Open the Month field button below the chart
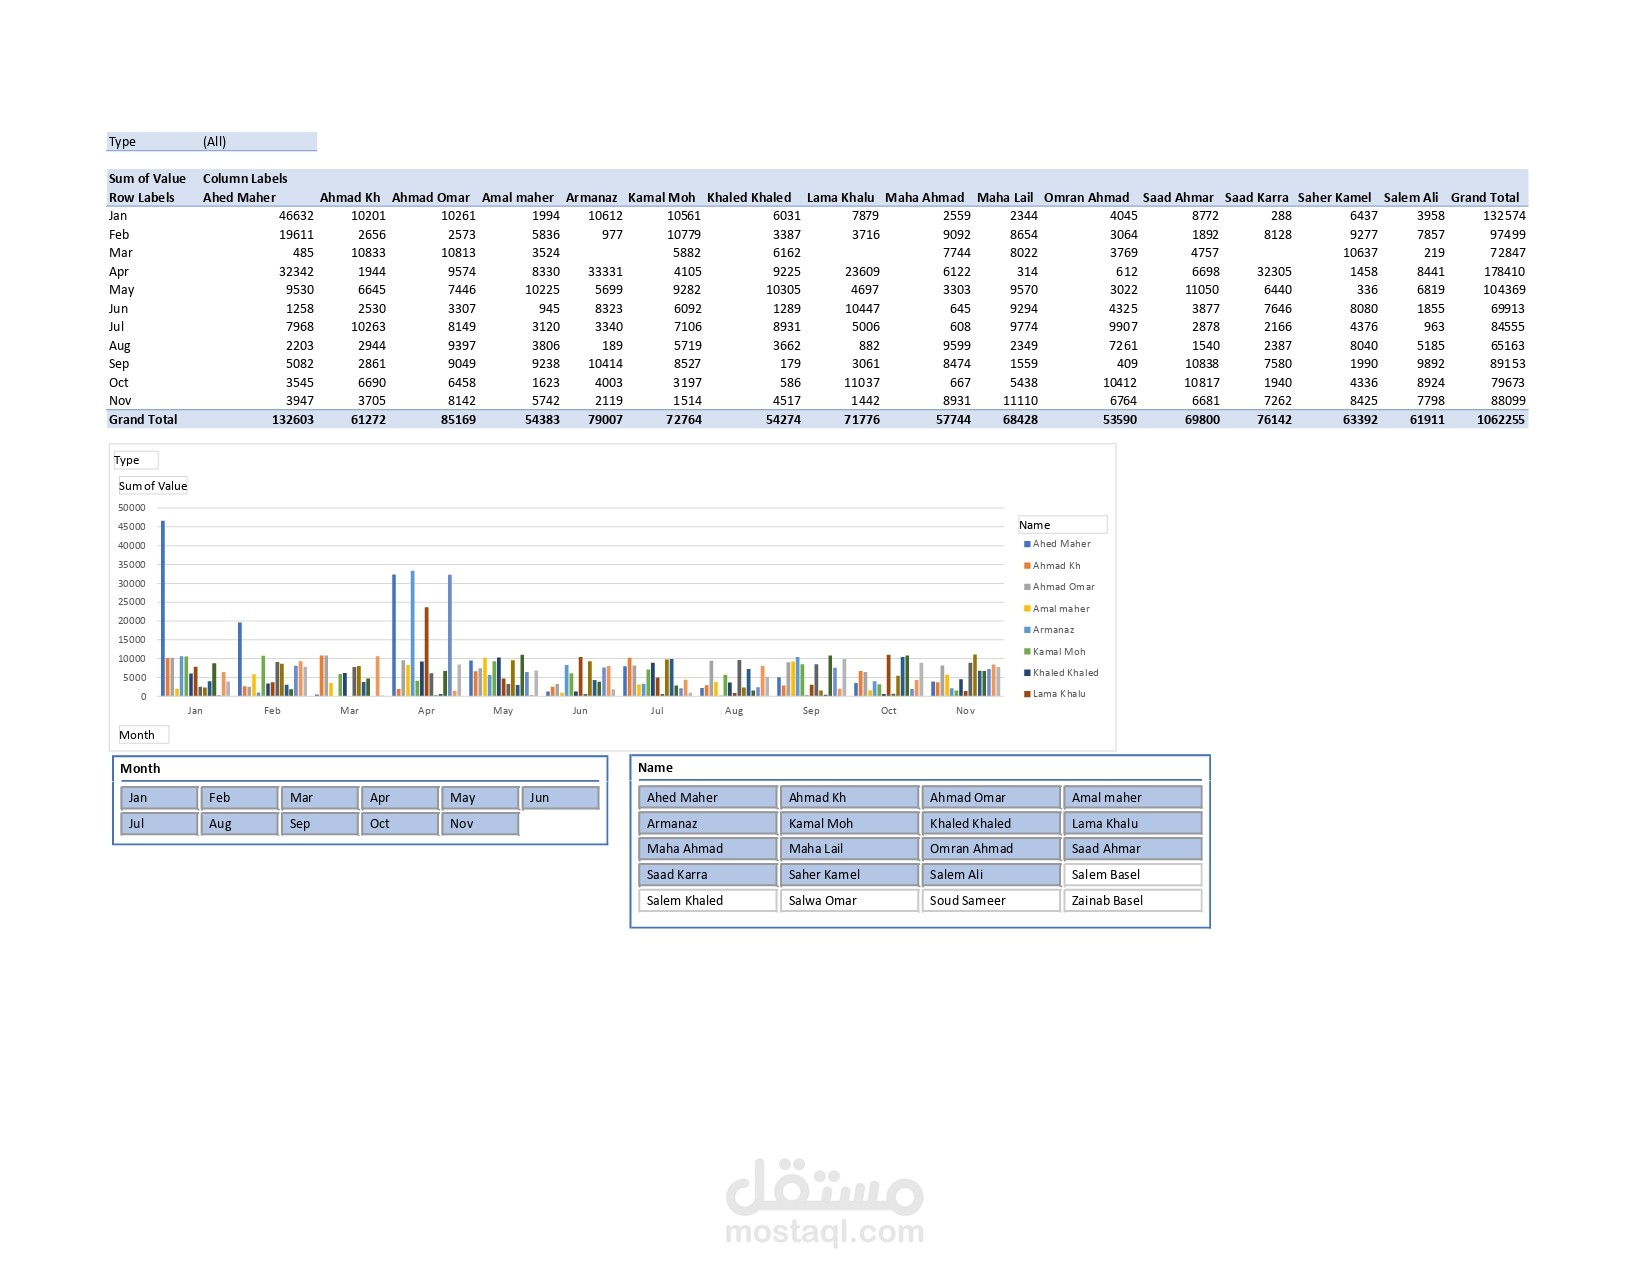The height and width of the screenshot is (1275, 1650). pyautogui.click(x=143, y=735)
